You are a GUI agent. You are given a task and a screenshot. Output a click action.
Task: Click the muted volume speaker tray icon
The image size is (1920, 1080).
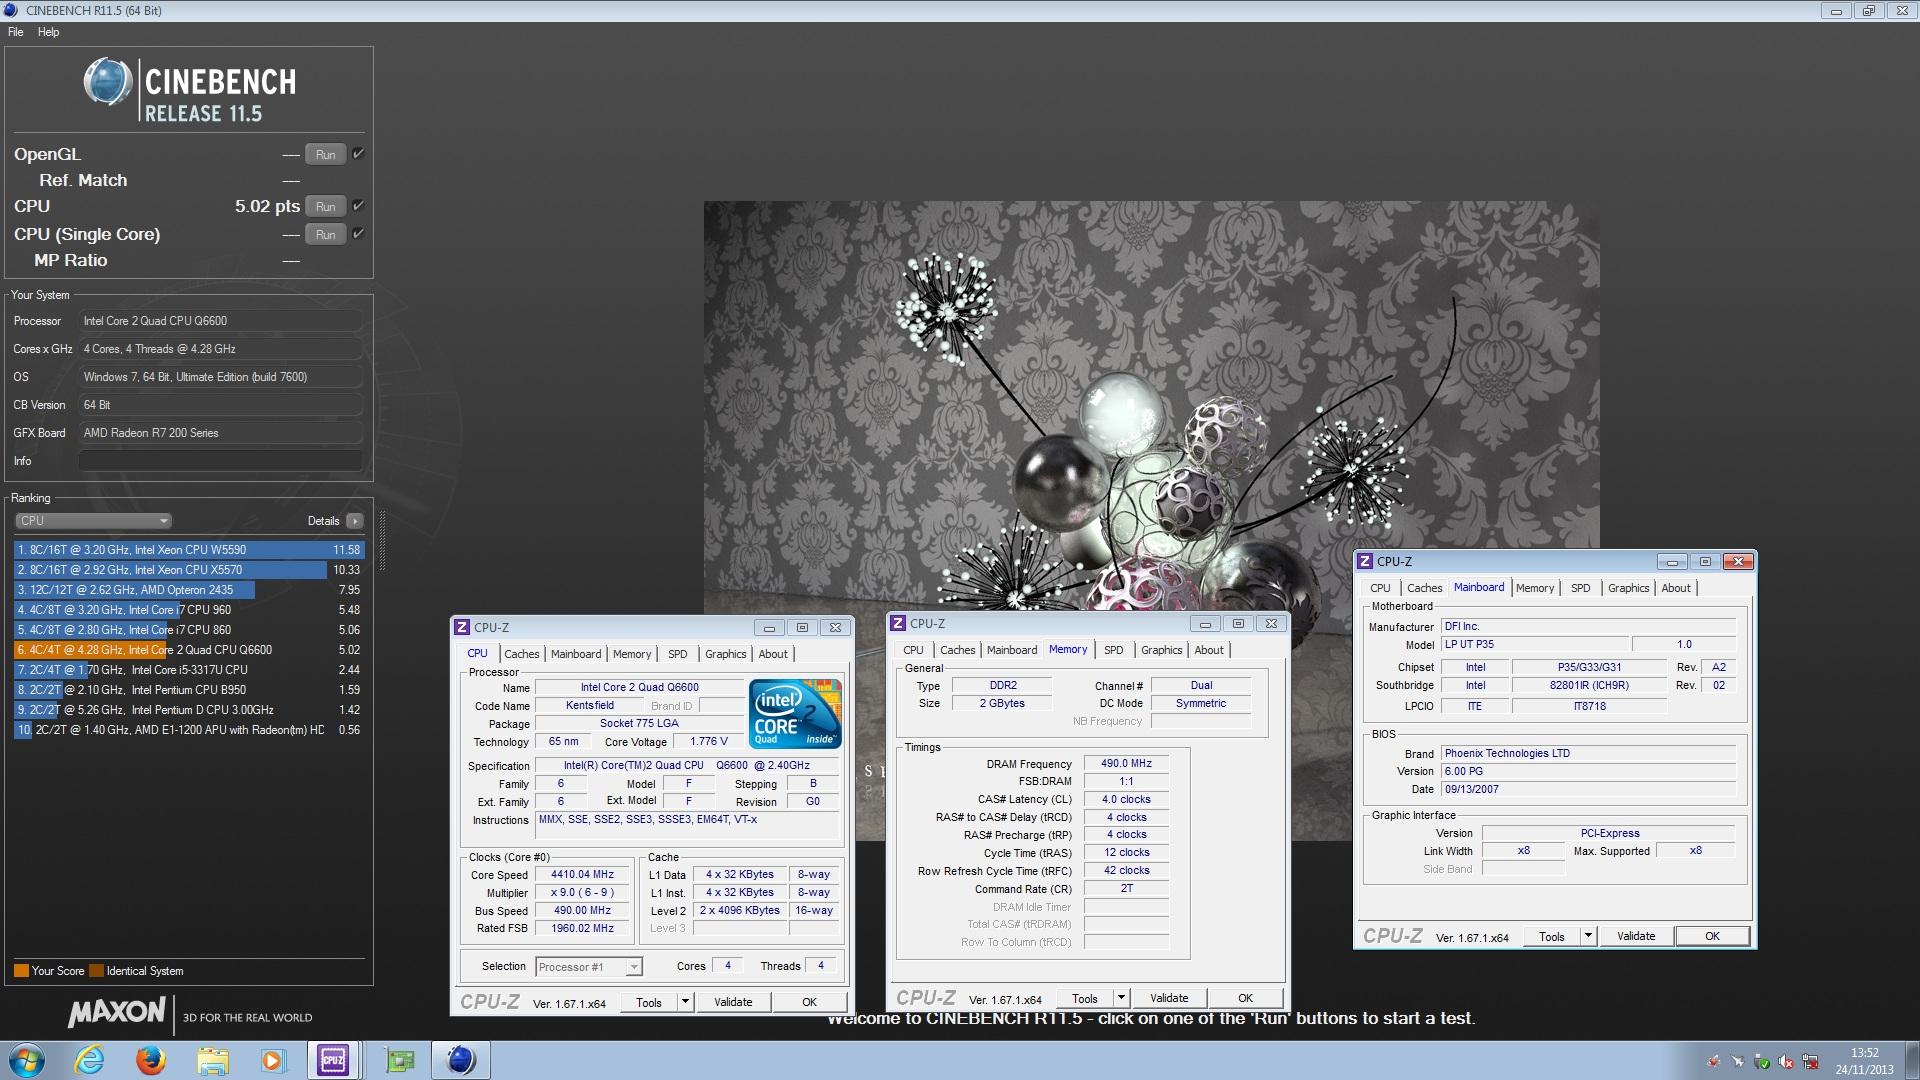coord(1786,1062)
